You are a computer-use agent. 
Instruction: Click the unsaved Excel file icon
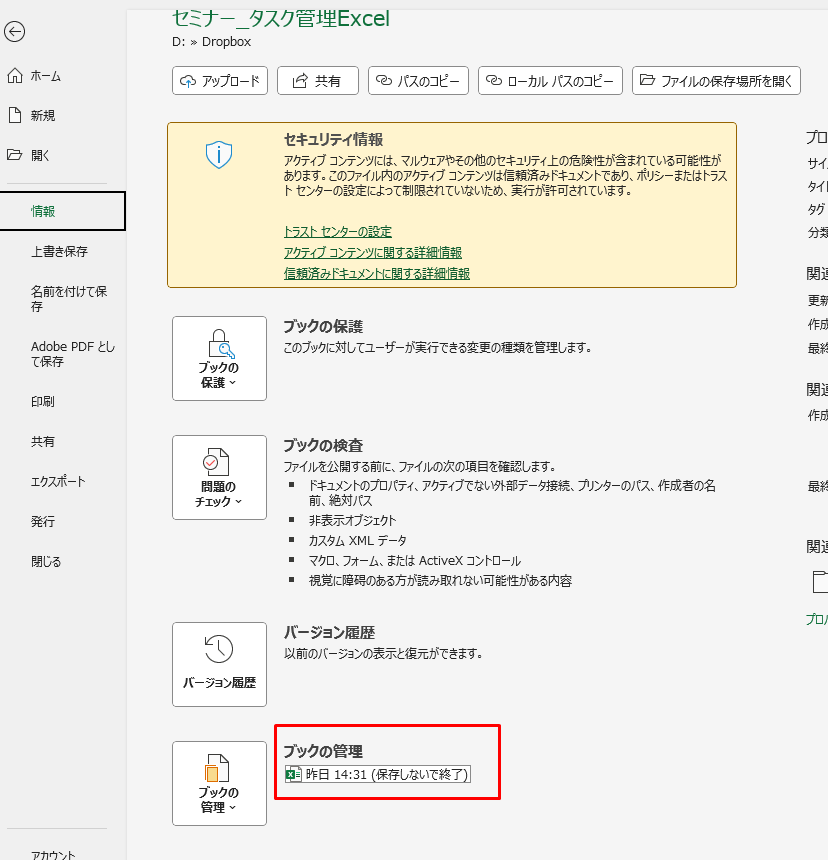pyautogui.click(x=293, y=774)
